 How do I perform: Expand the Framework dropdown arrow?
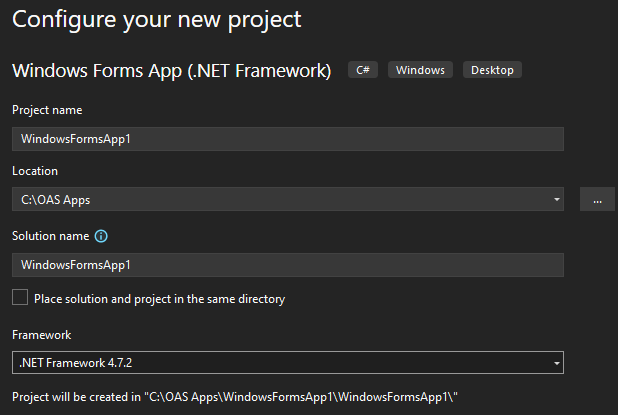coord(556,362)
